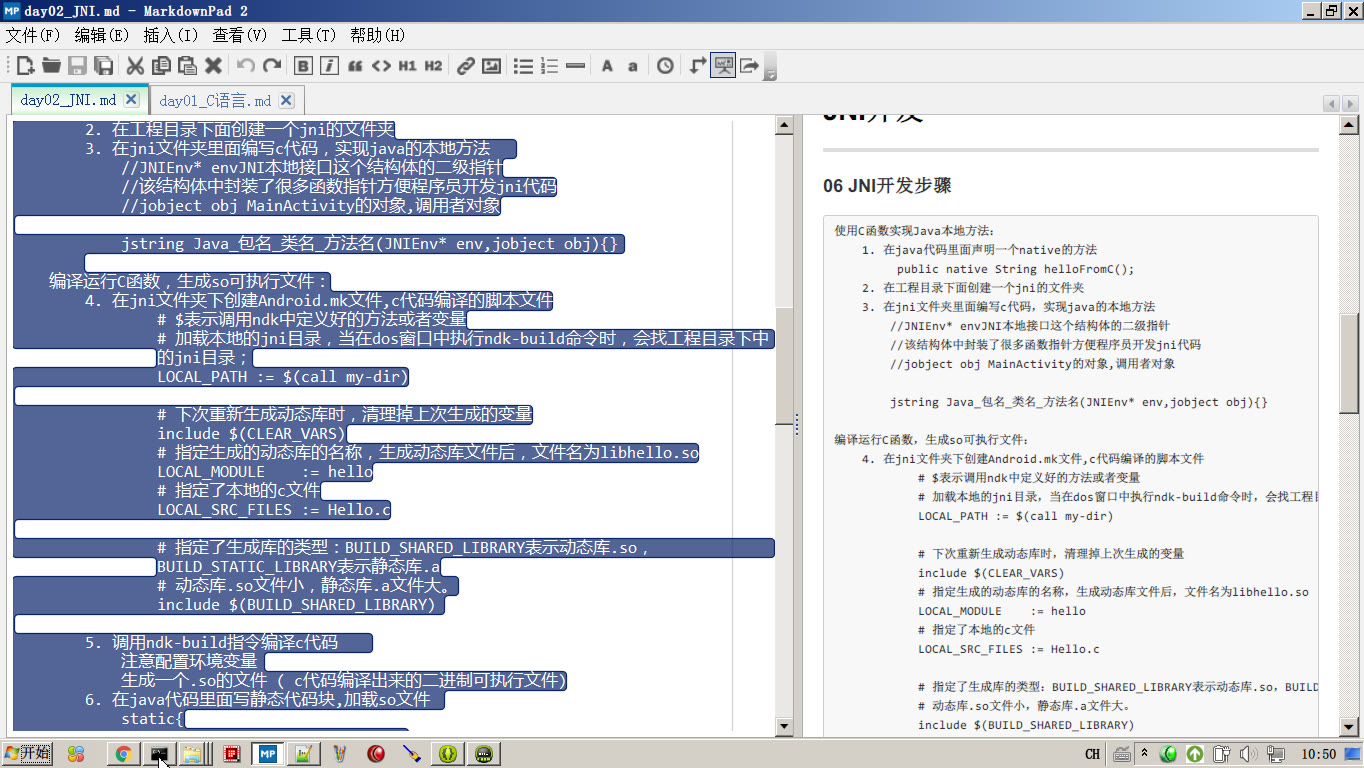Insert an unordered bullet list
The image size is (1364, 768).
click(523, 66)
